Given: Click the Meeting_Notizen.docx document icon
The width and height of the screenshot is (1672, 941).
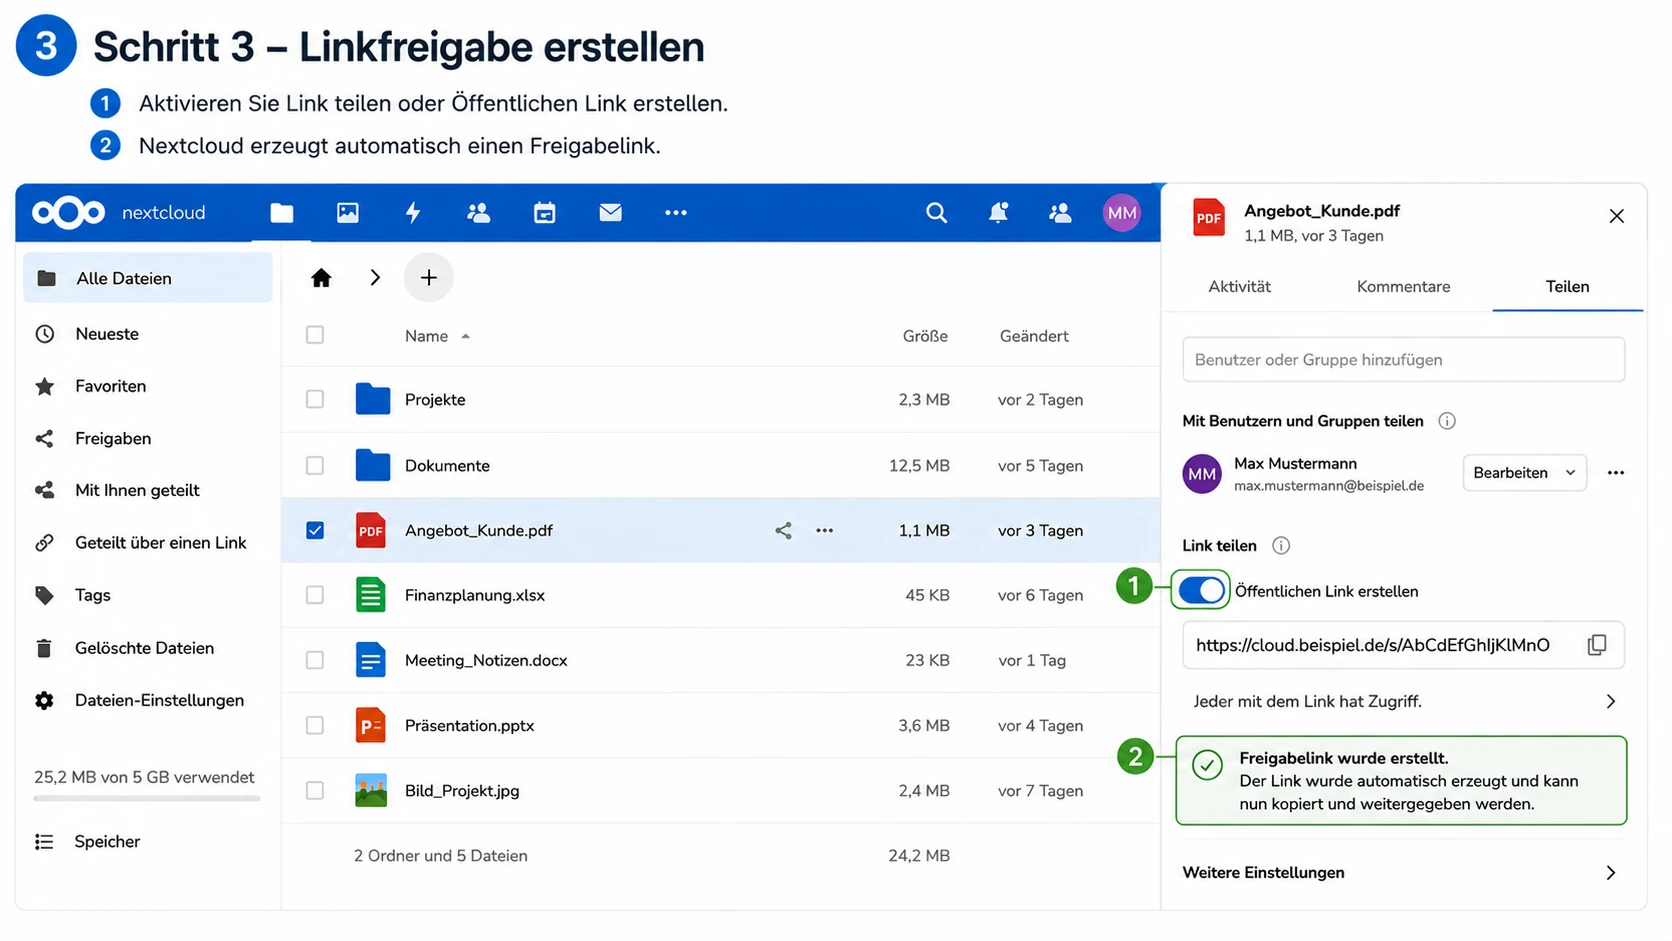Looking at the screenshot, I should (x=371, y=660).
